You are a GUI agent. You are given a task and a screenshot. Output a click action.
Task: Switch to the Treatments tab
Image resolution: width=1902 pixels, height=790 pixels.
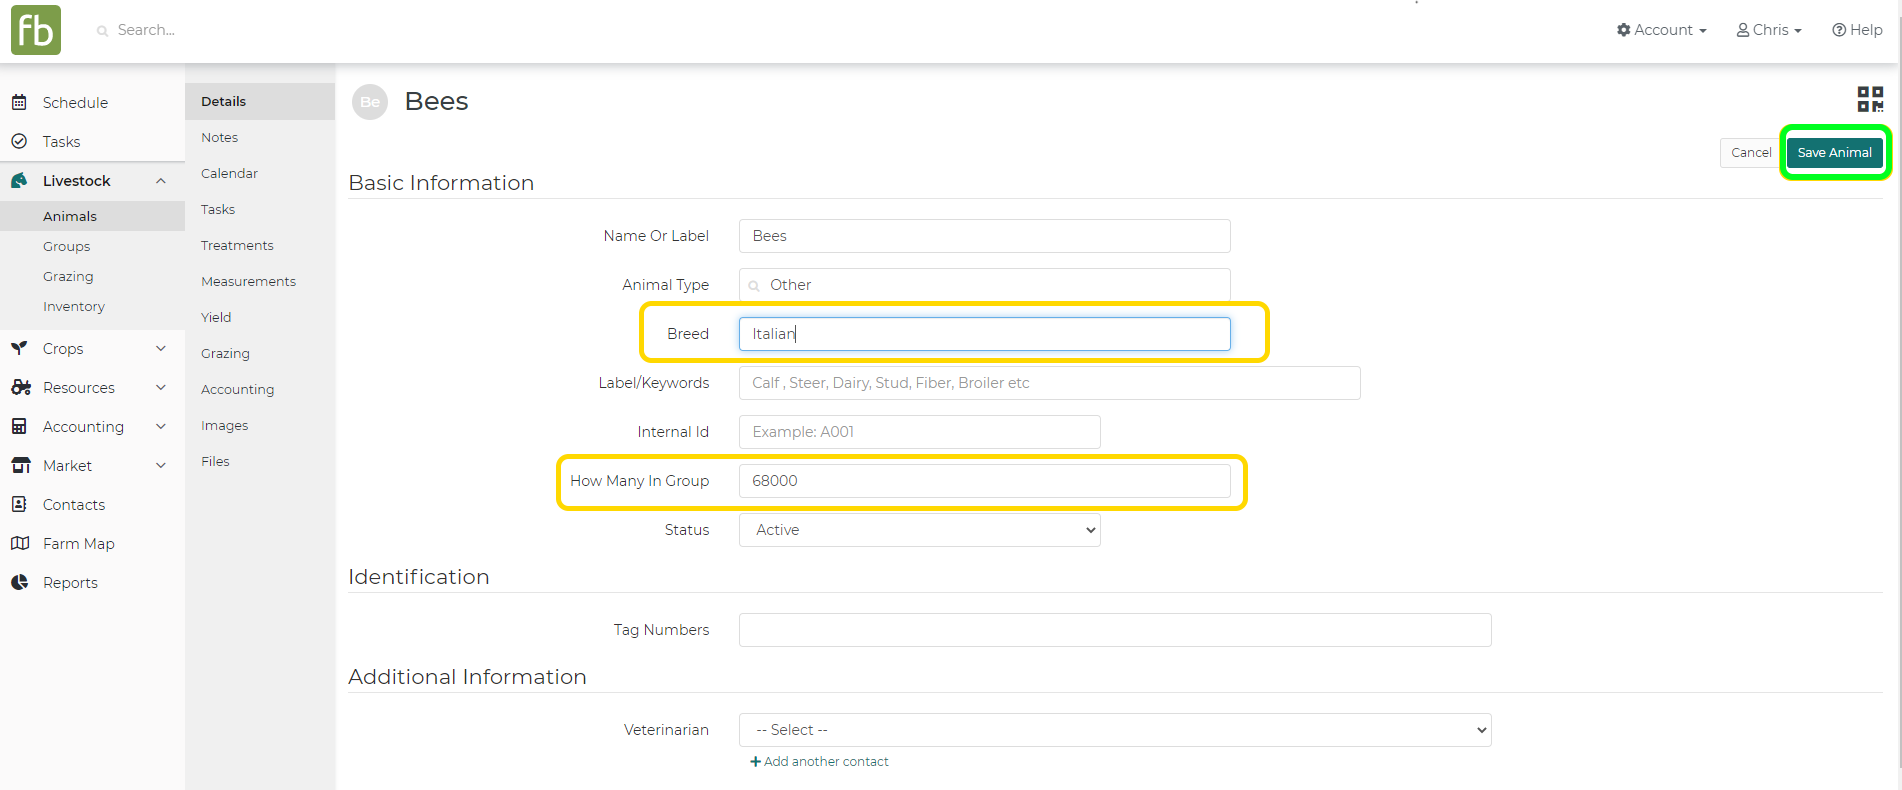(x=237, y=245)
